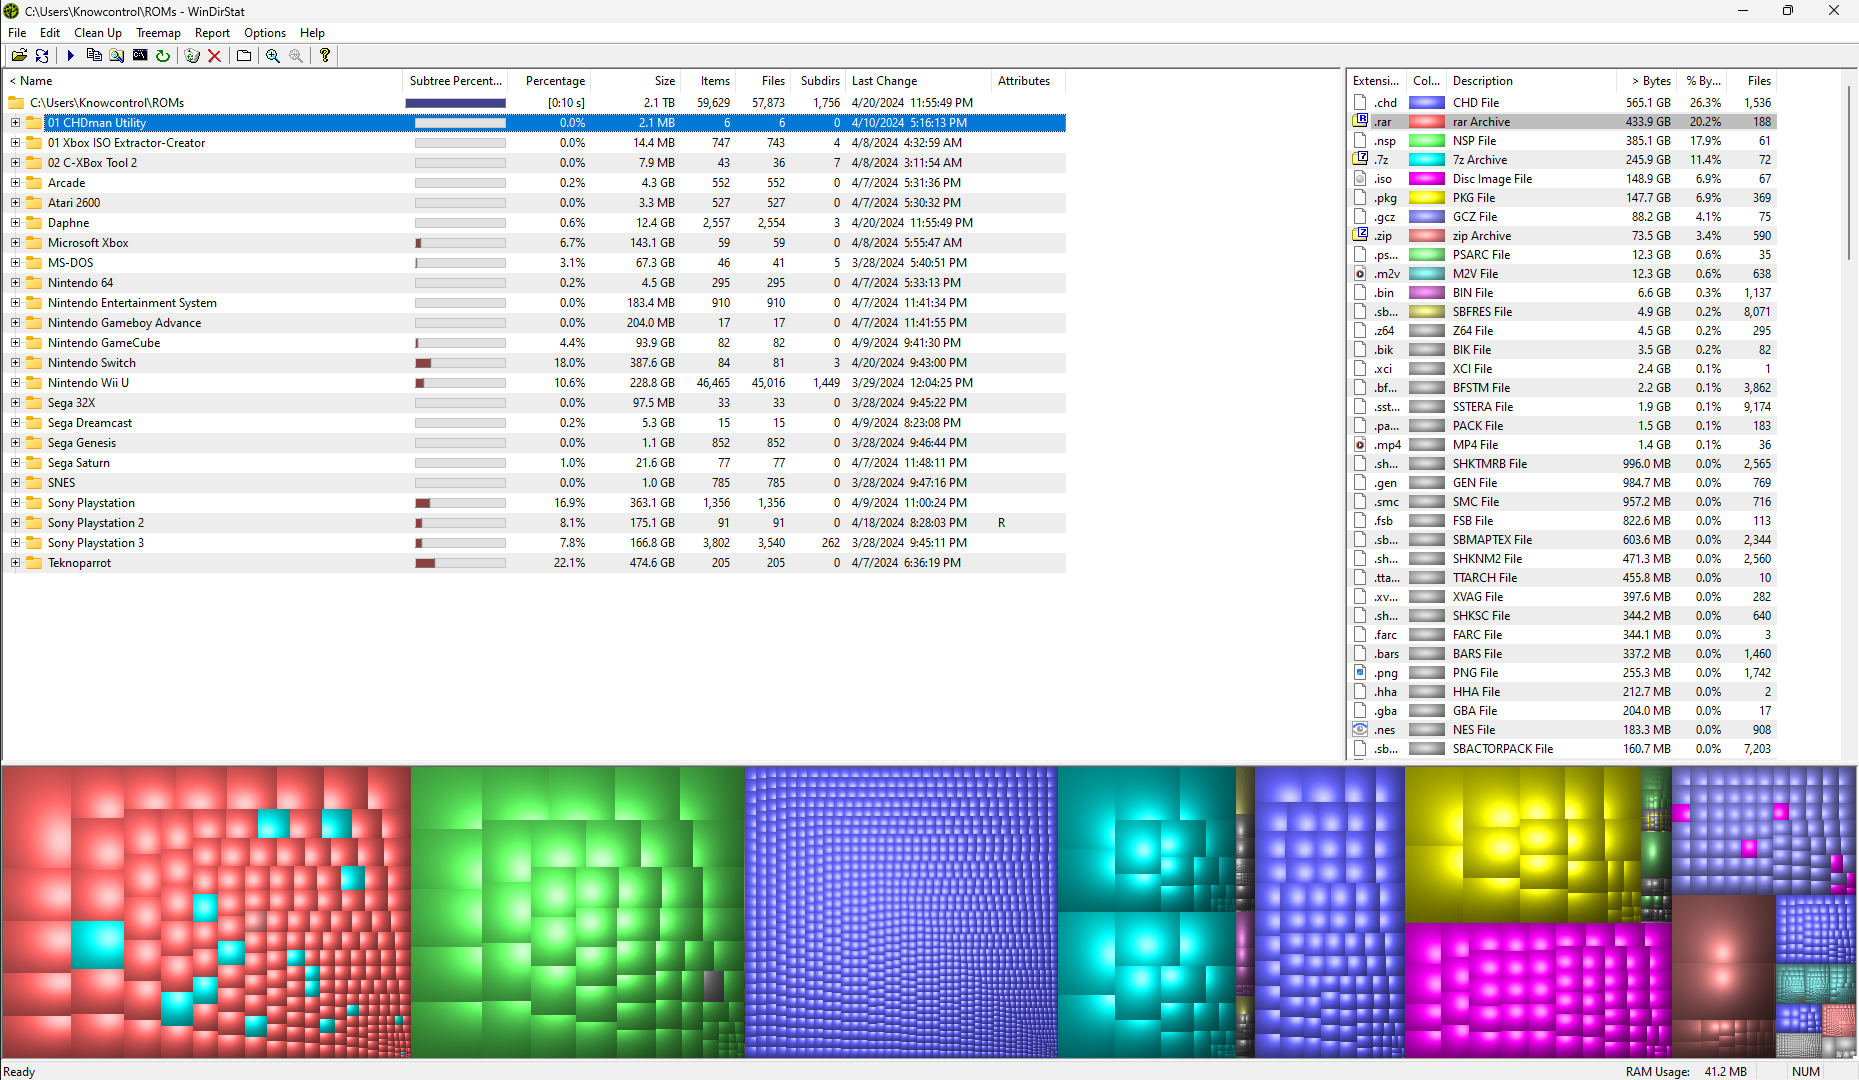Image resolution: width=1859 pixels, height=1080 pixels.
Task: Expand the Arcade folder node
Action: pyautogui.click(x=15, y=183)
